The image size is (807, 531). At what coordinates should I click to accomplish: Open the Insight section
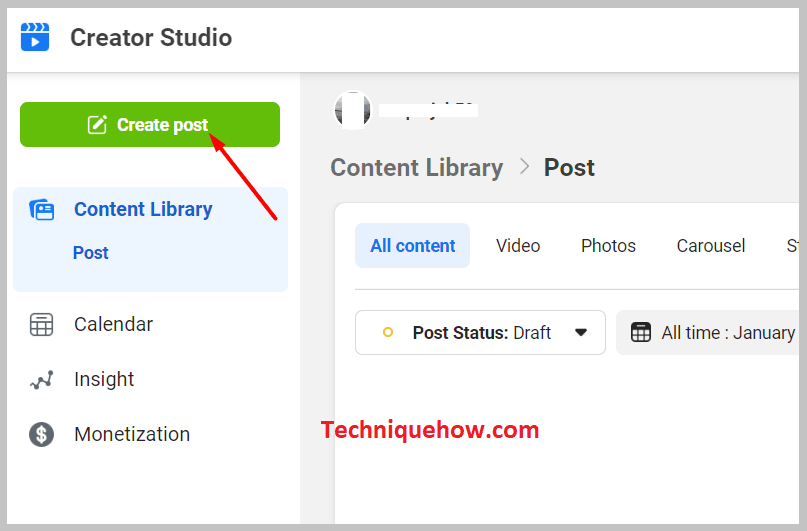pyautogui.click(x=104, y=379)
